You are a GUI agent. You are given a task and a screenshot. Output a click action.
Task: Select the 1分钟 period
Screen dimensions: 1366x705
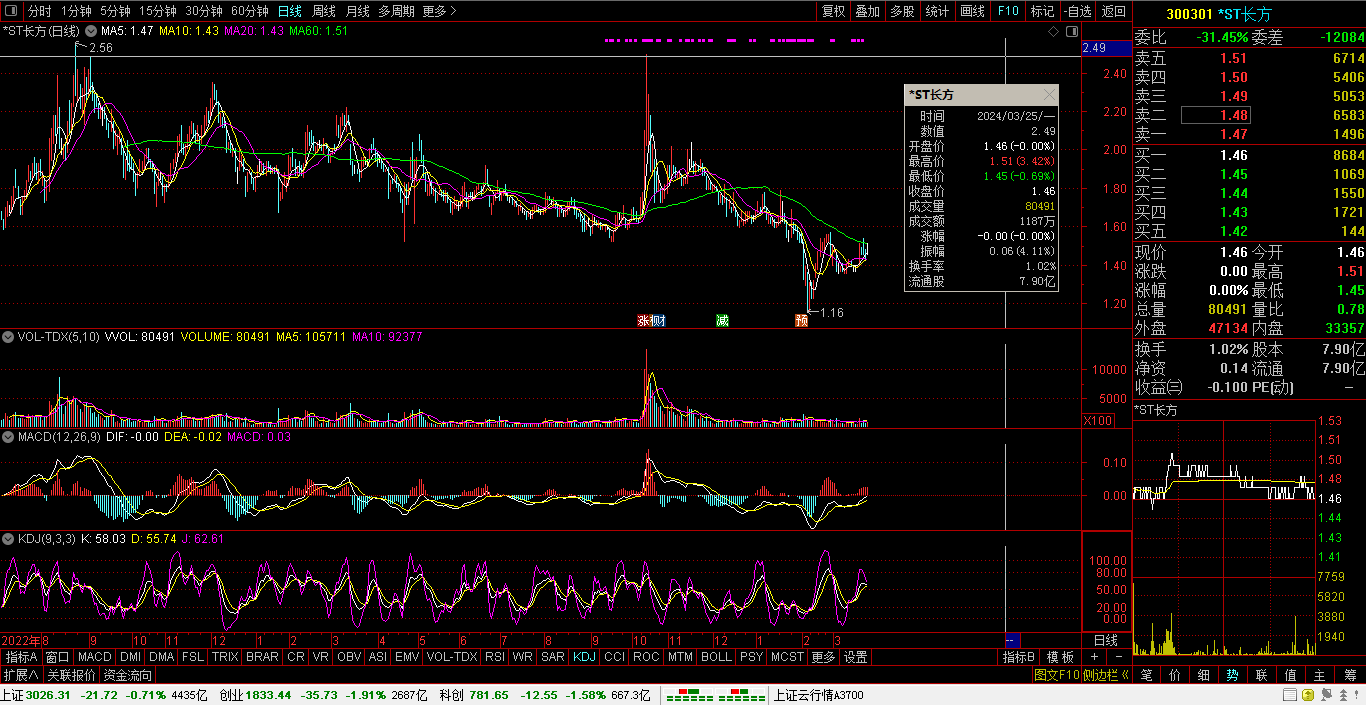click(x=77, y=11)
